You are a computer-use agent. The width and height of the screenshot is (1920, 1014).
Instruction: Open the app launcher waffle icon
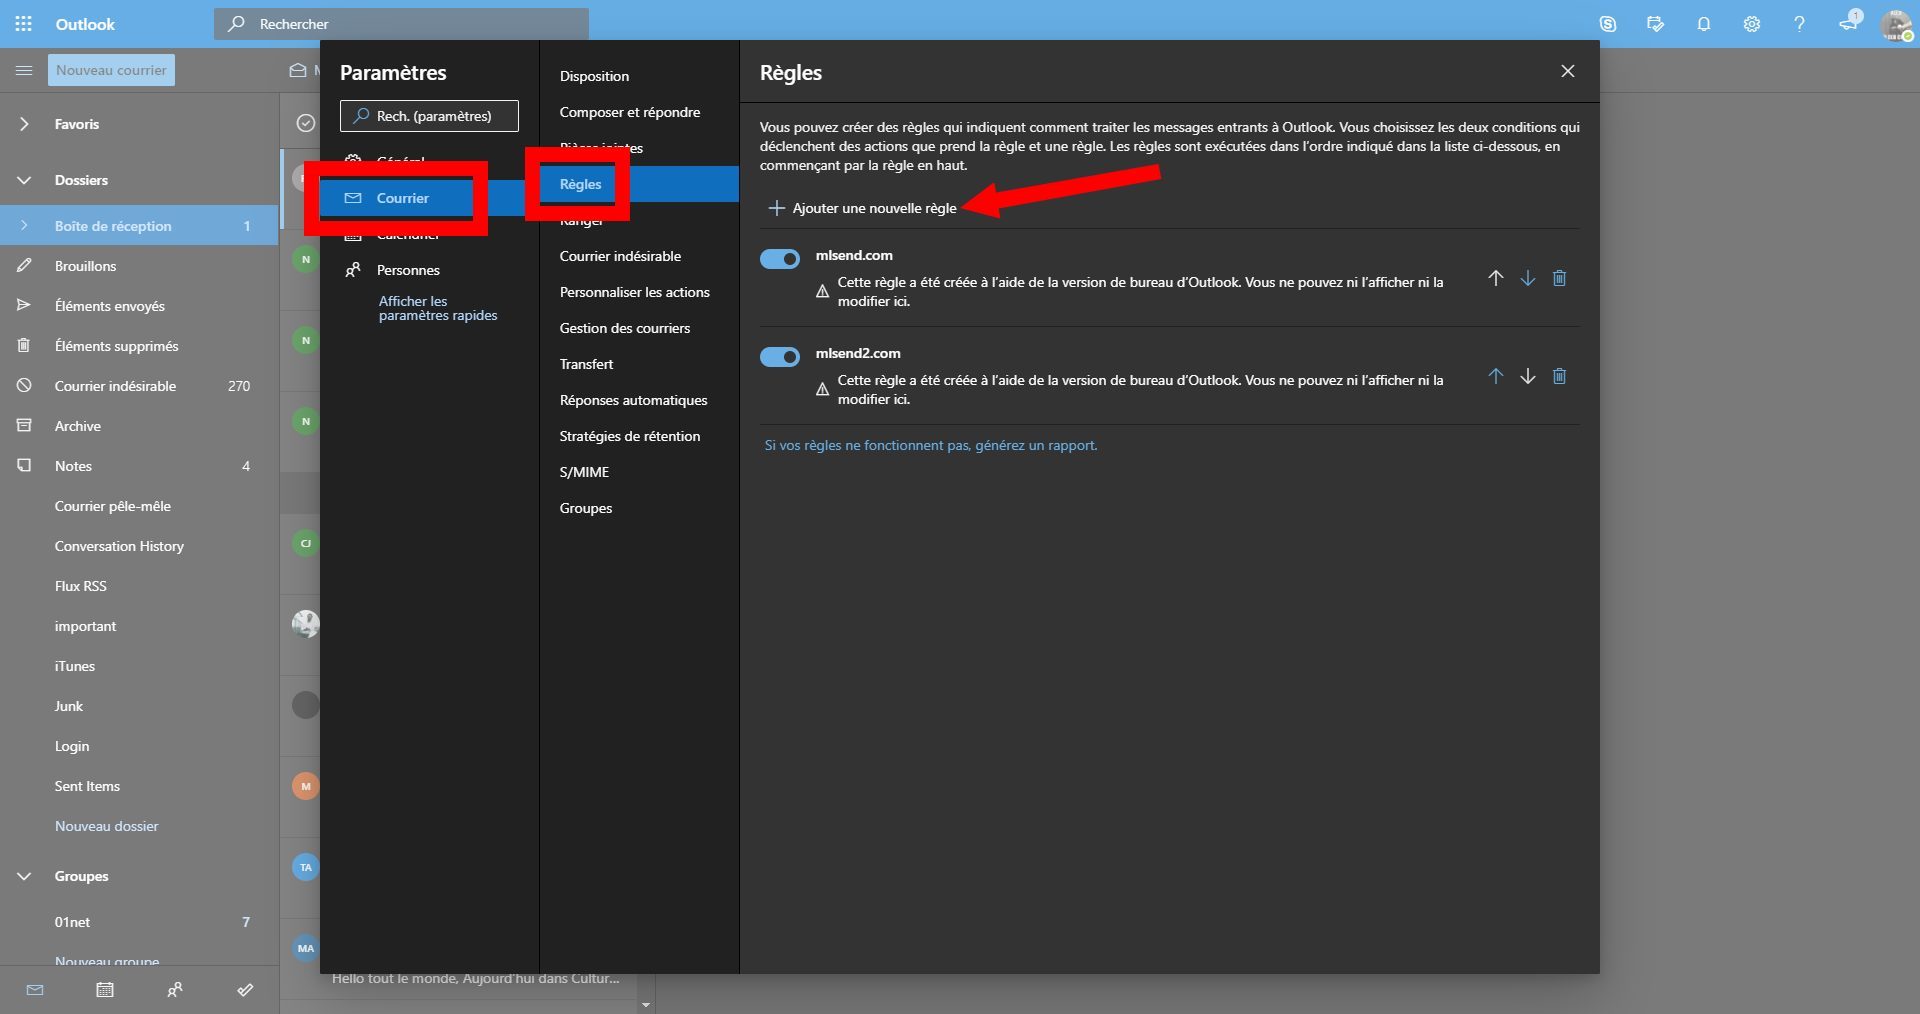coord(23,23)
